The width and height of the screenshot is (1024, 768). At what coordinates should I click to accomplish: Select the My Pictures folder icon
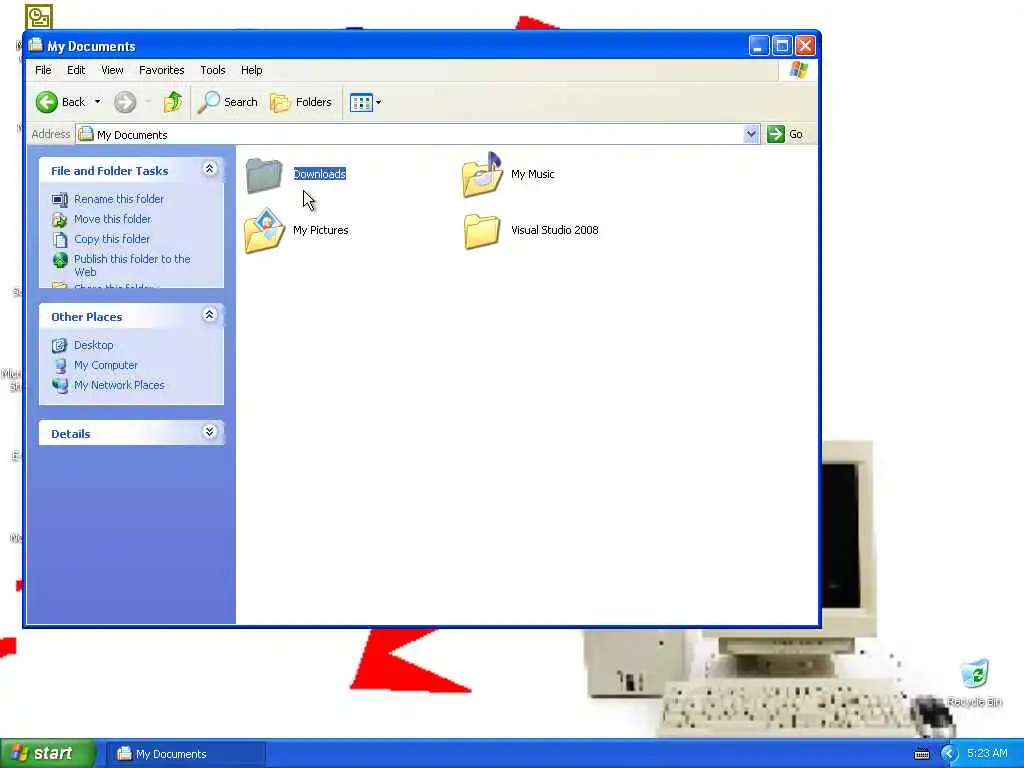click(x=264, y=231)
